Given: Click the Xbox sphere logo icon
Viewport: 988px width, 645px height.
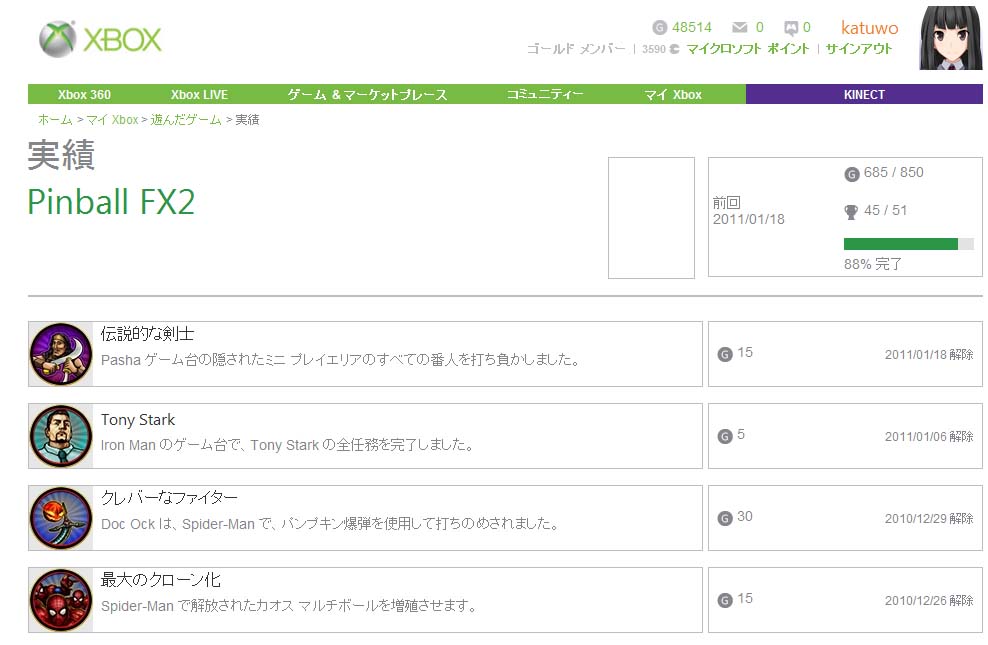Looking at the screenshot, I should tap(57, 39).
